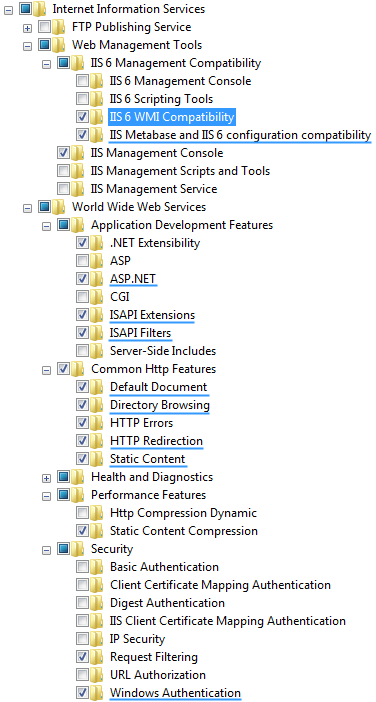Viewport: 376px width, 702px height.
Task: Check IIS Management Service checkbox
Action: pyautogui.click(x=64, y=189)
